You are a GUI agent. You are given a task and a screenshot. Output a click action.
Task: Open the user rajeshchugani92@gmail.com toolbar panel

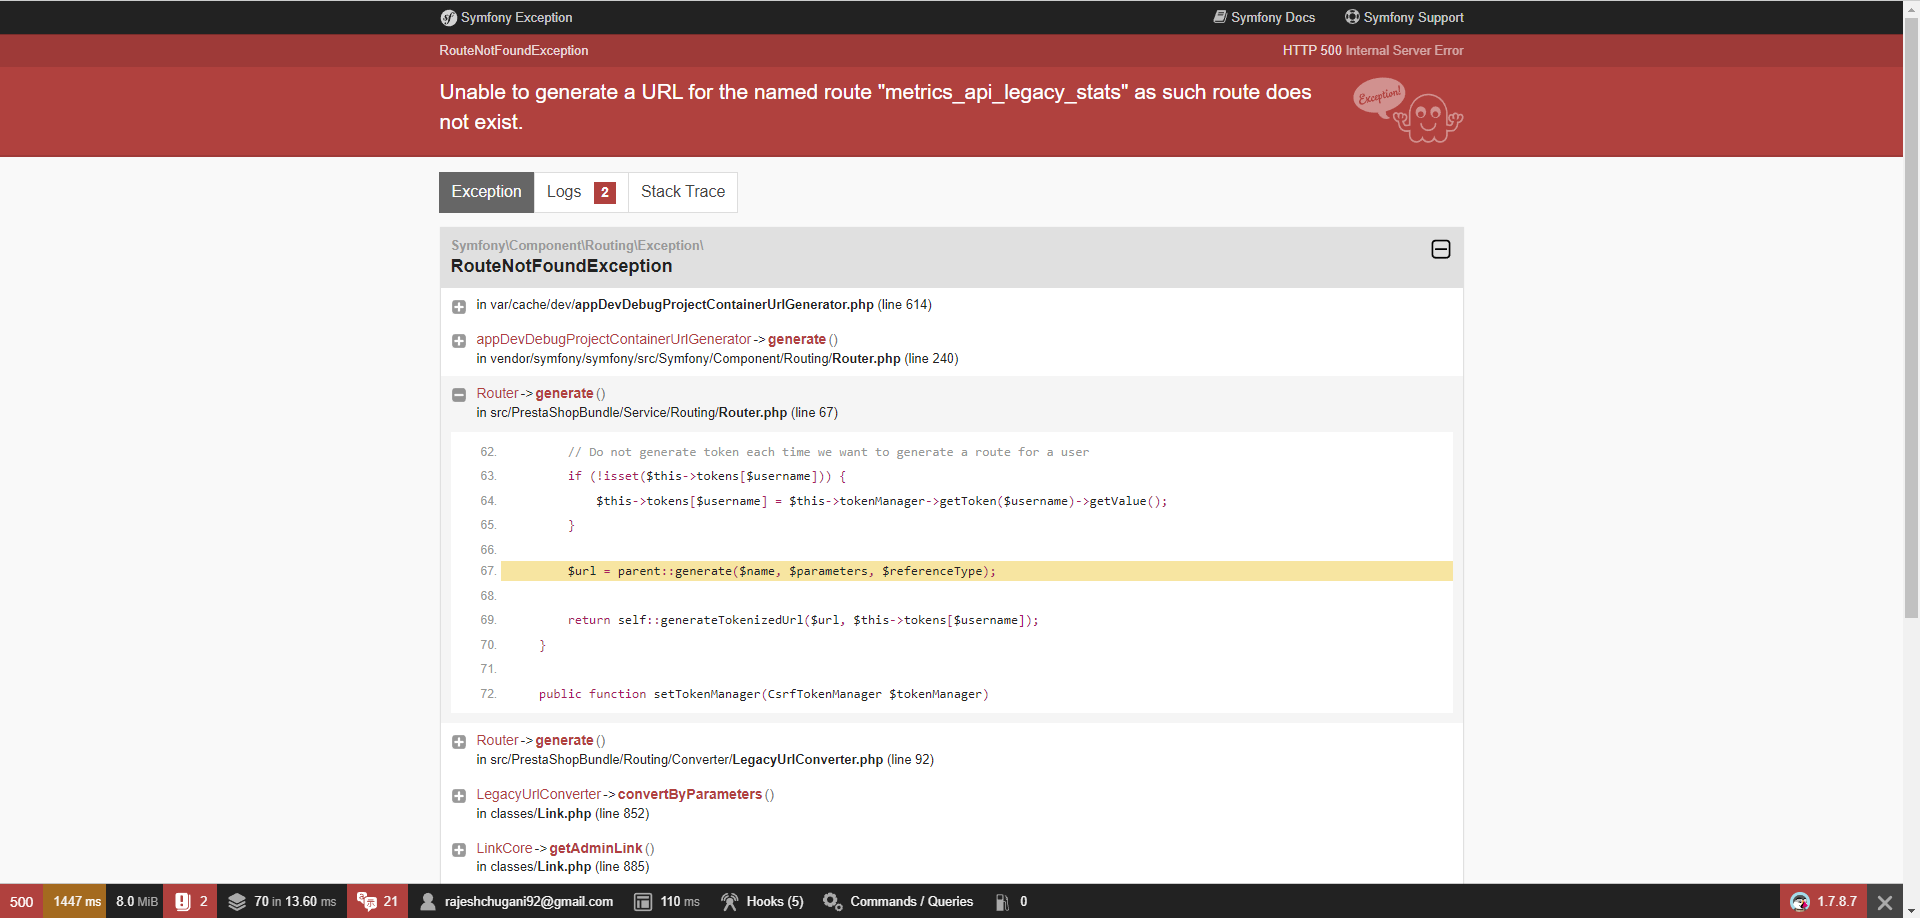[517, 901]
